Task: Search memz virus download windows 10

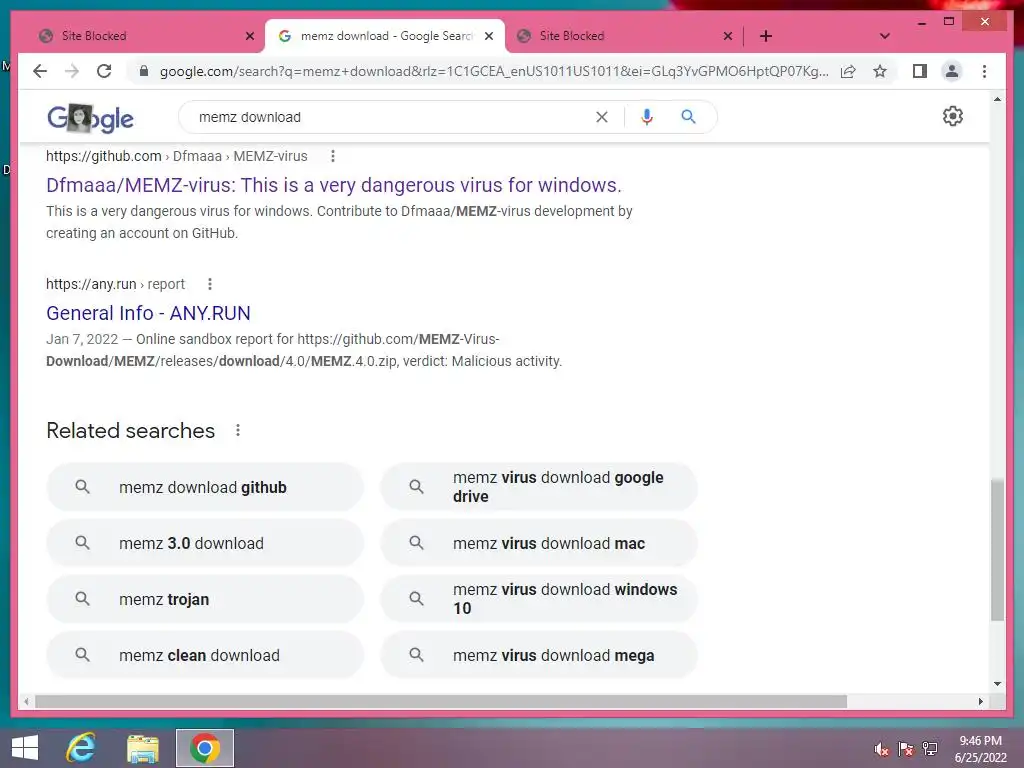Action: coord(539,600)
